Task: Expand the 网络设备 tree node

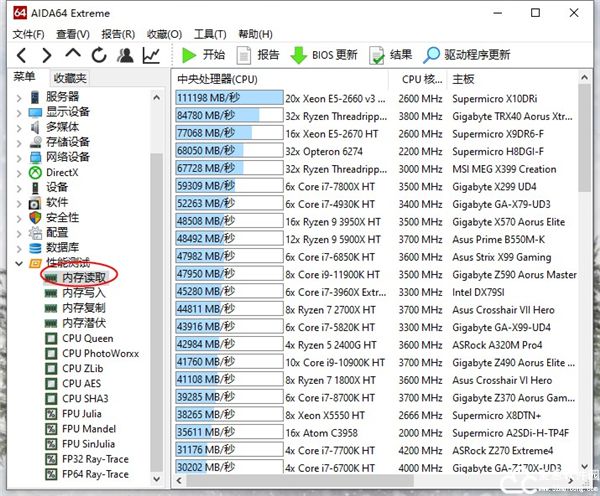Action: coord(19,158)
